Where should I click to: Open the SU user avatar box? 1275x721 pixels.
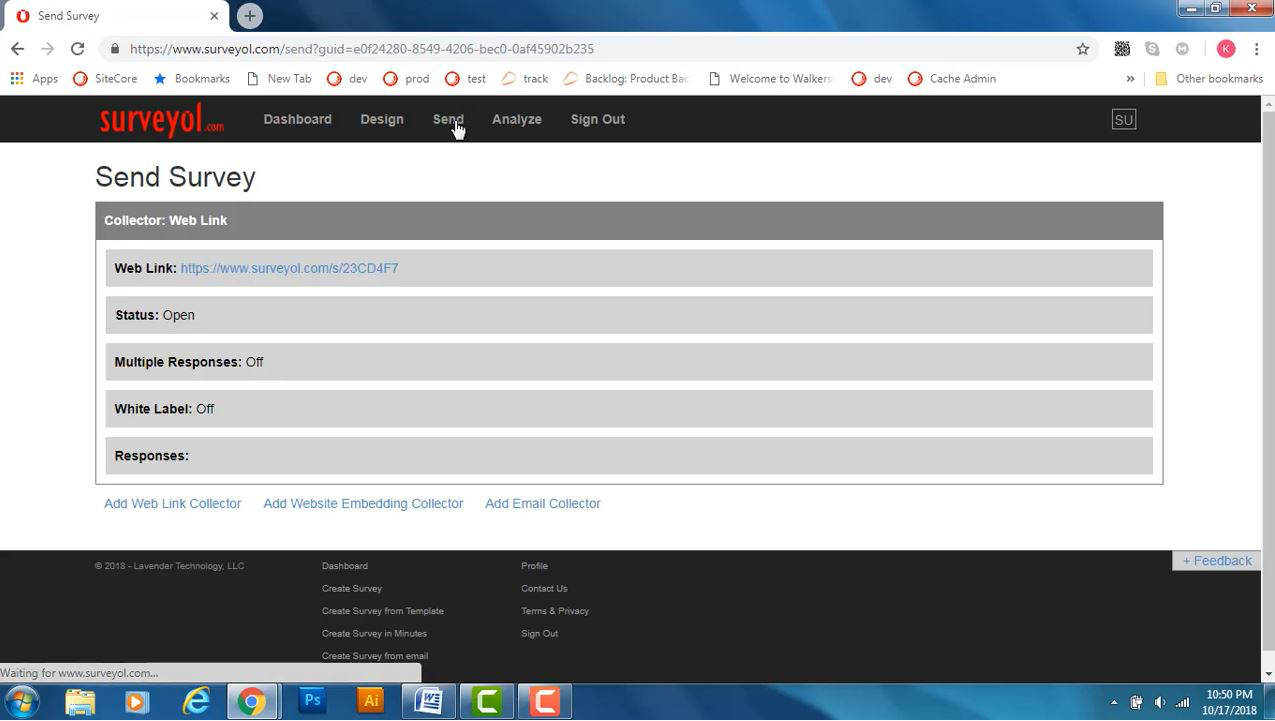pyautogui.click(x=1123, y=120)
